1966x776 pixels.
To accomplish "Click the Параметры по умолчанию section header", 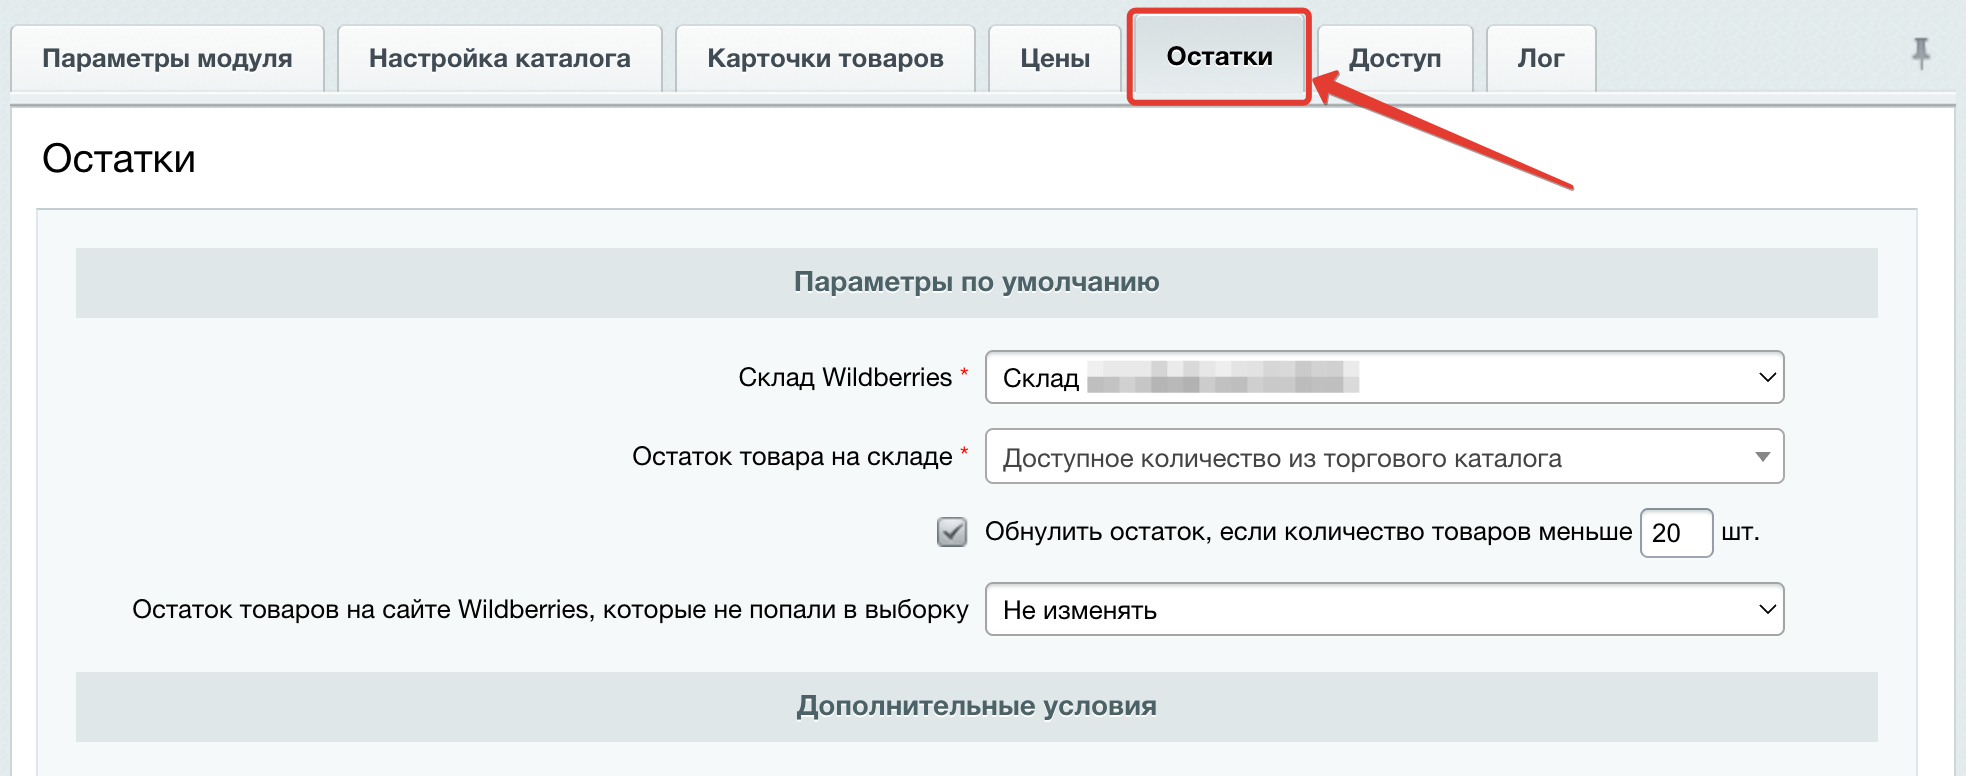I will tap(976, 283).
